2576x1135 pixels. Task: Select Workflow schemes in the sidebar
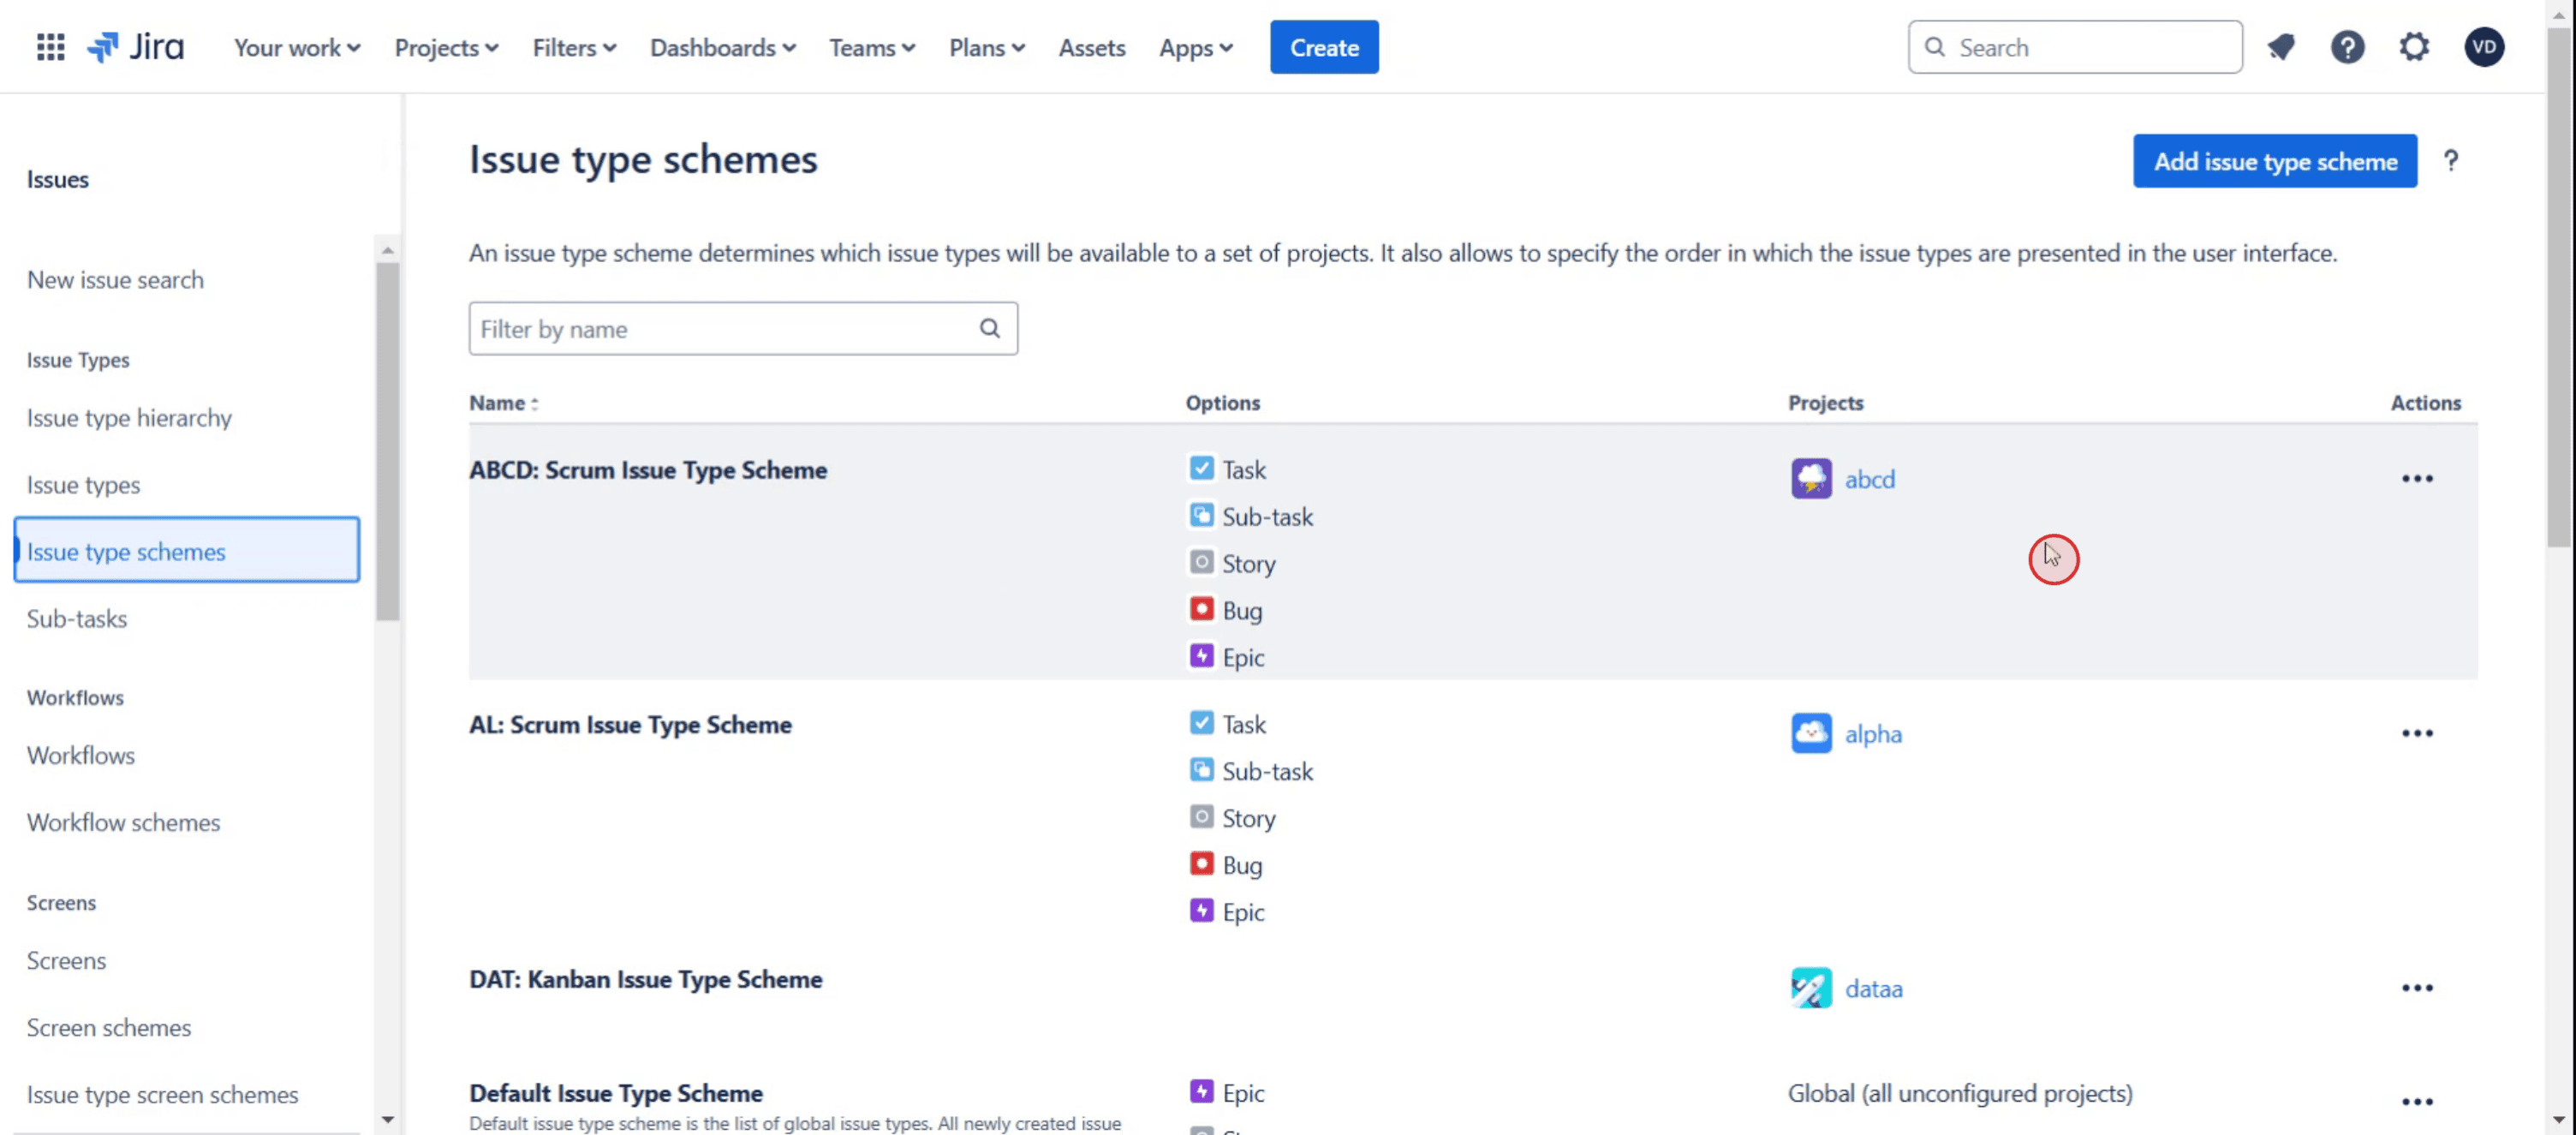click(123, 822)
